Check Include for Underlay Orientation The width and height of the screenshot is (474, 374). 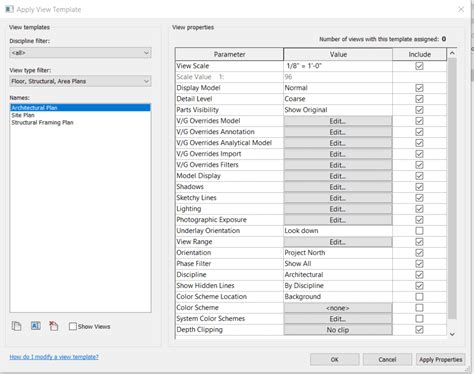(419, 231)
